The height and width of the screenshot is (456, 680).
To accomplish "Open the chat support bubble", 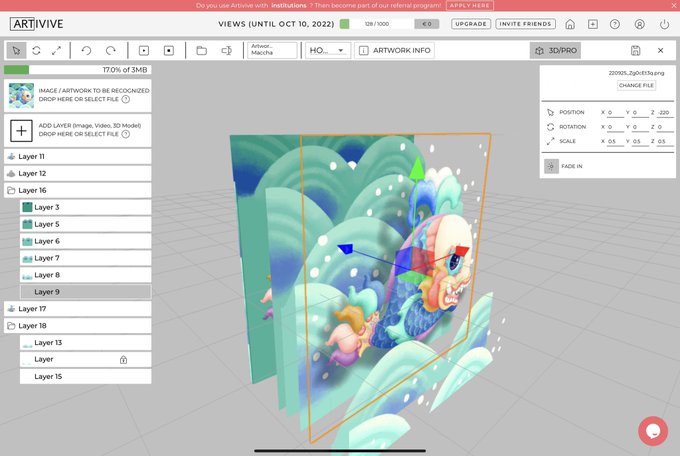I will coord(653,431).
